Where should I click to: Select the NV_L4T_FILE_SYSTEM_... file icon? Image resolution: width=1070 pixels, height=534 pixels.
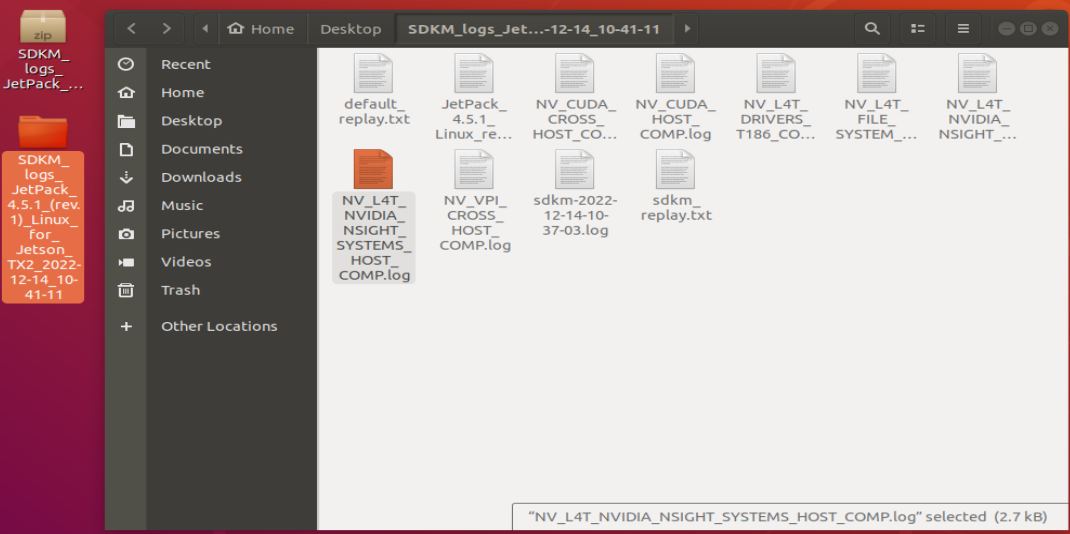click(876, 73)
